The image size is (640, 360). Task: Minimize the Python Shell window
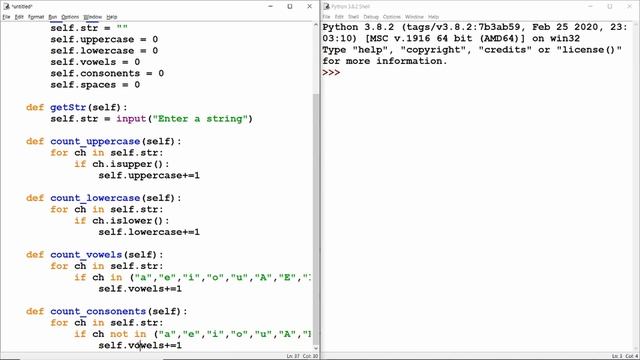(590, 7)
